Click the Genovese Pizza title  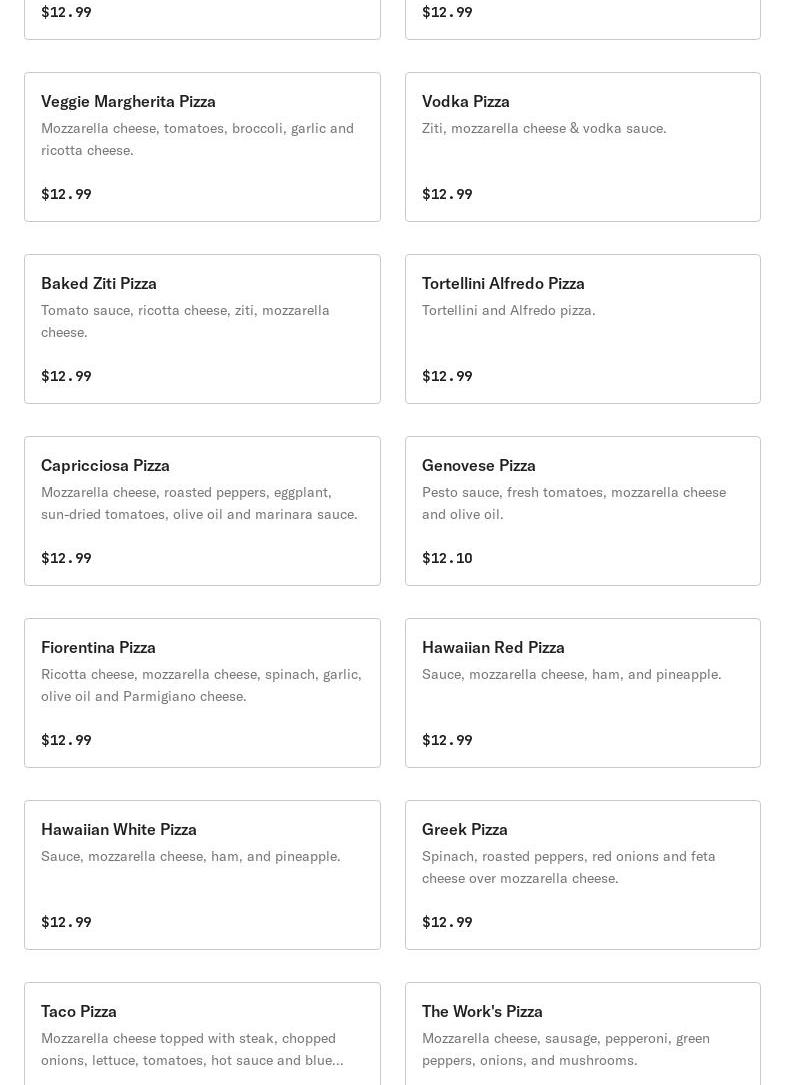[x=478, y=465]
